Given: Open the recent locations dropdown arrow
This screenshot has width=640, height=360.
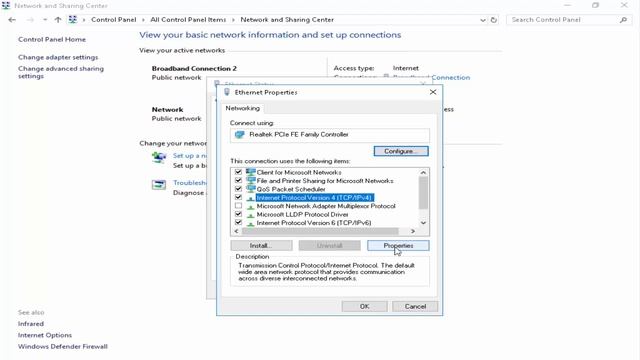Looking at the screenshot, I should (x=45, y=20).
